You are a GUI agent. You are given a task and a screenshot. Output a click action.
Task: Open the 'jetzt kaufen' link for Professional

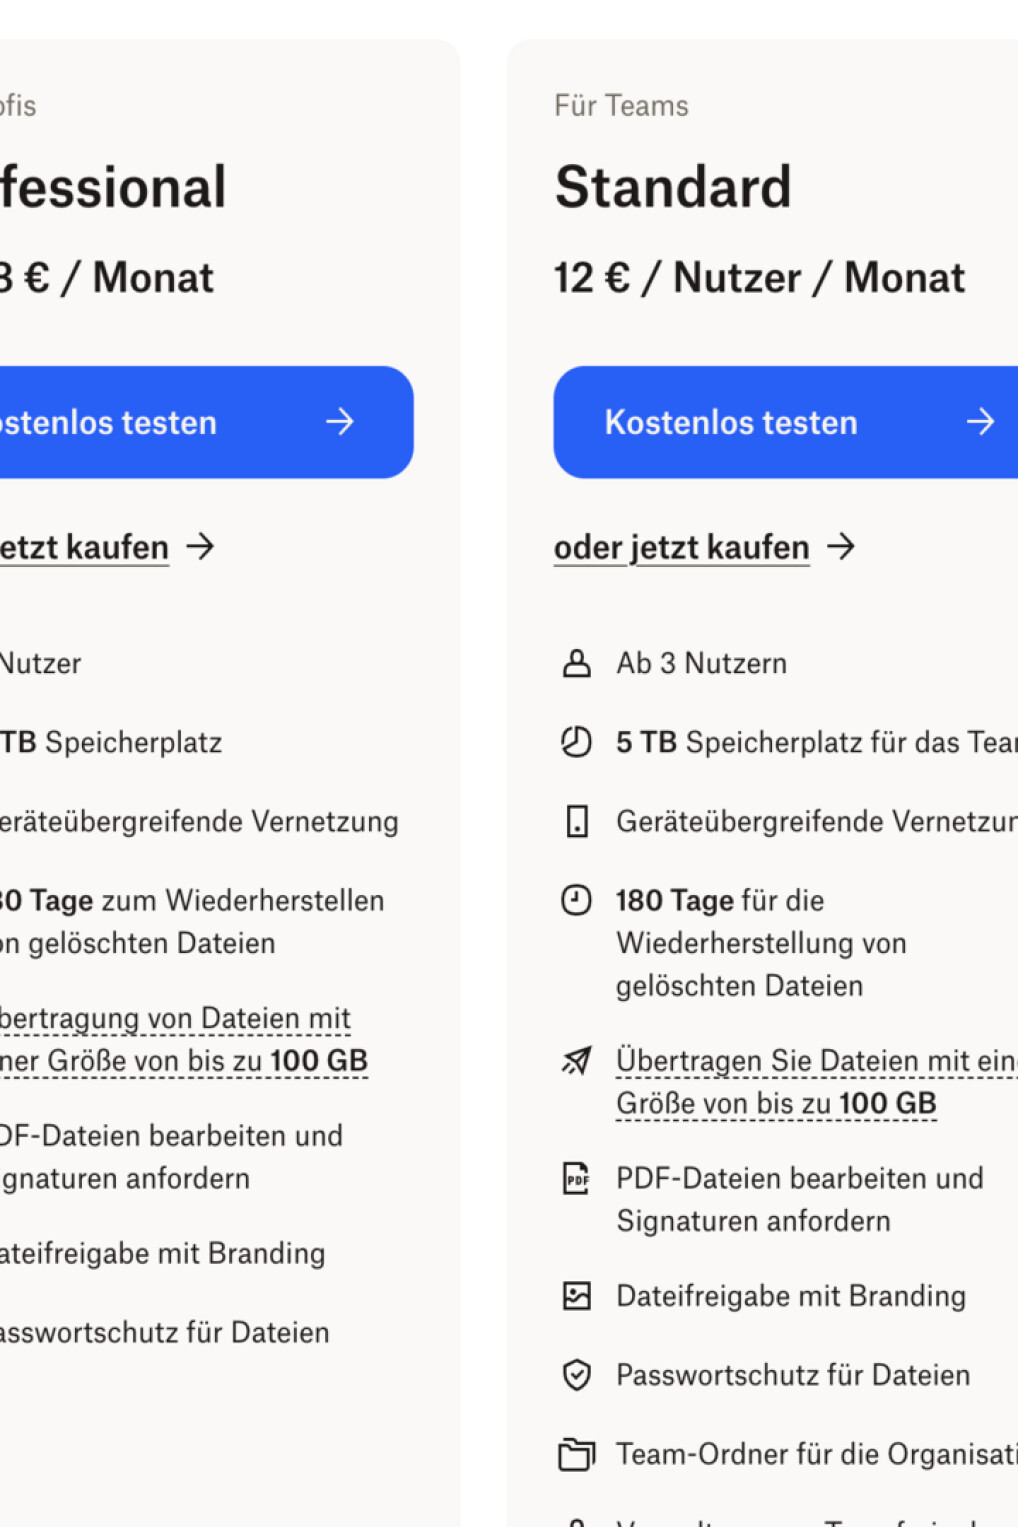(85, 547)
